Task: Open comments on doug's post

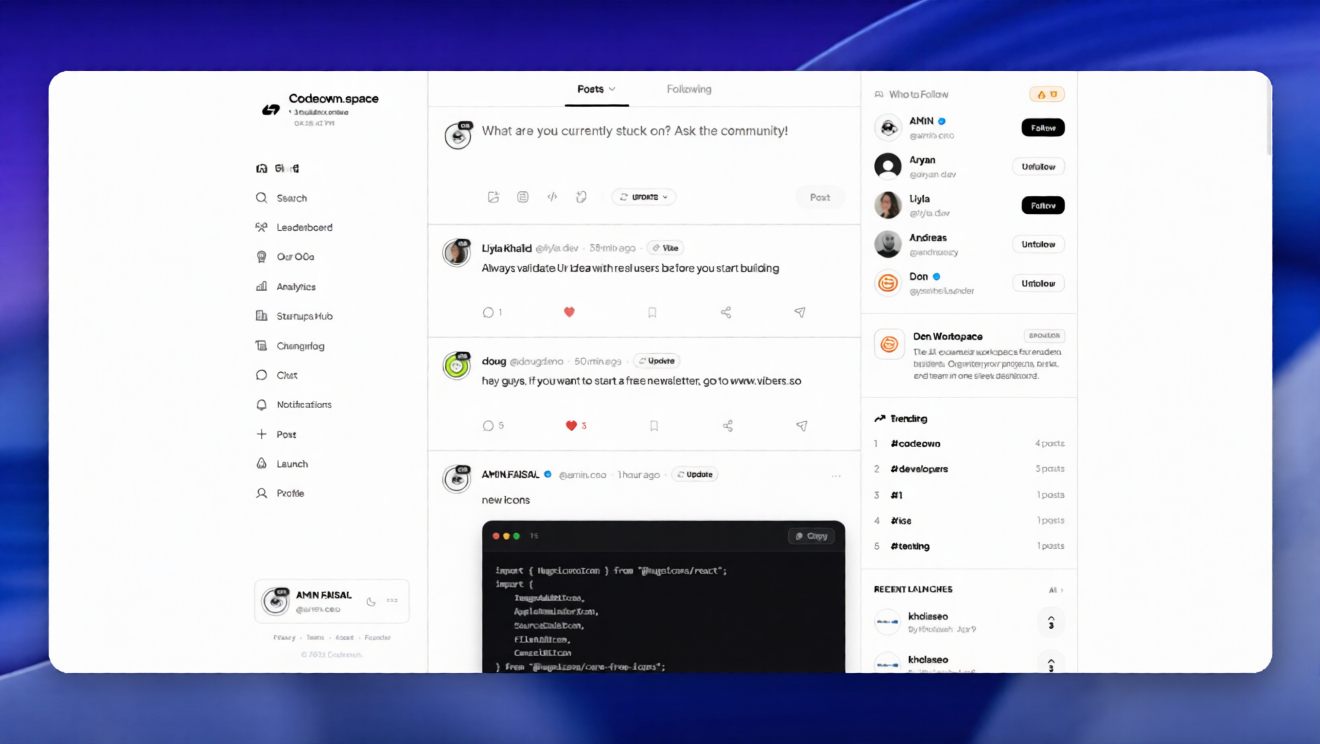Action: point(492,425)
